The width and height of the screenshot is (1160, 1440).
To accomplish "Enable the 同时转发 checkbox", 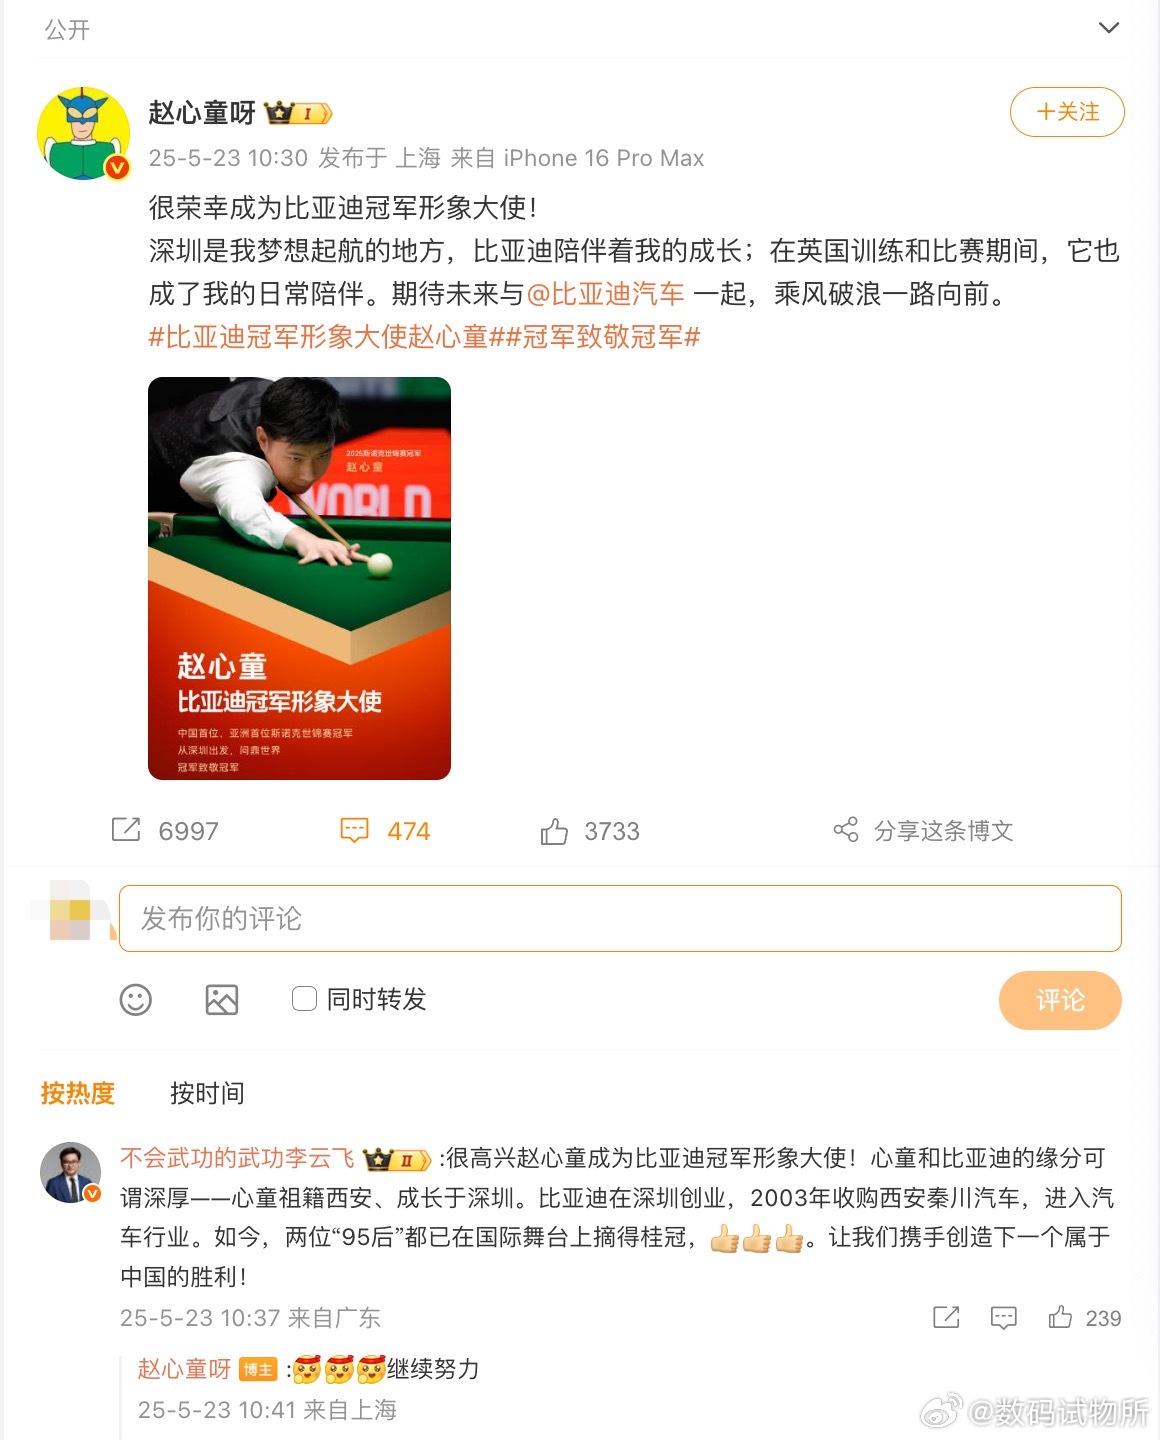I will point(304,998).
